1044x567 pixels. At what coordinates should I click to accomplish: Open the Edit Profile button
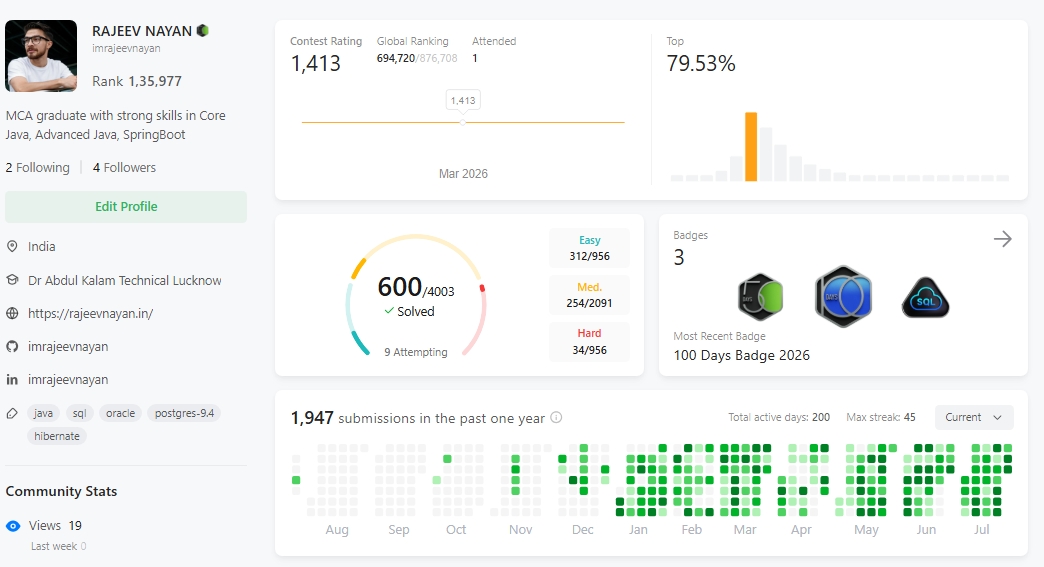(126, 206)
